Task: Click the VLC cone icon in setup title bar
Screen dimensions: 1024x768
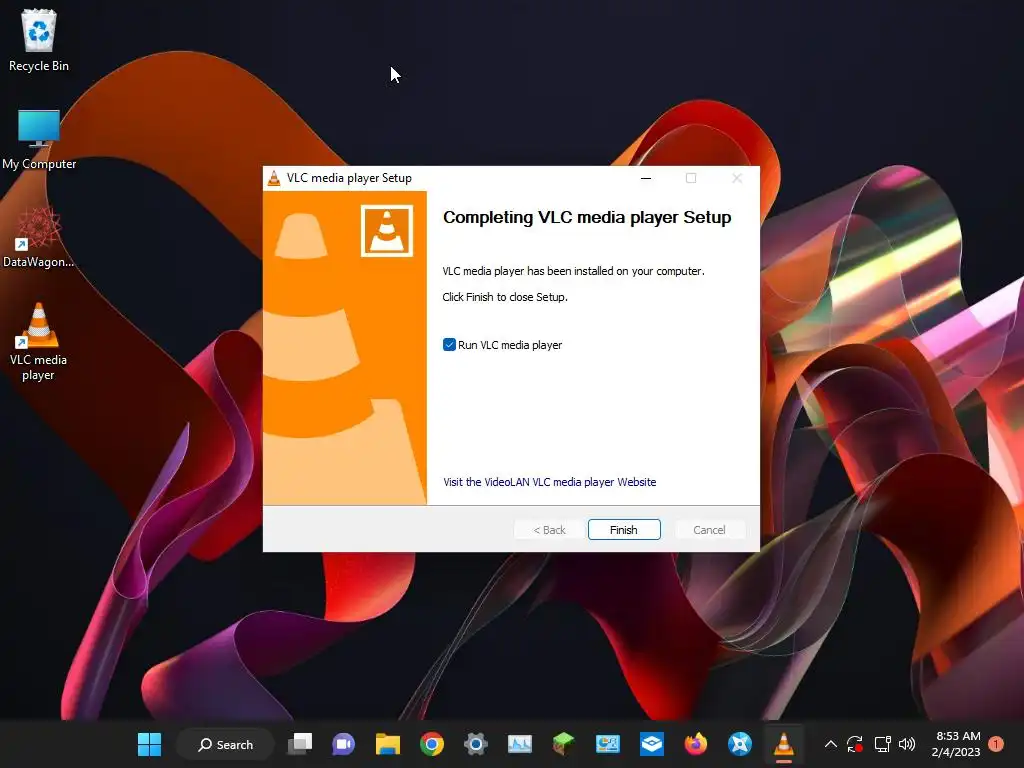Action: [274, 178]
